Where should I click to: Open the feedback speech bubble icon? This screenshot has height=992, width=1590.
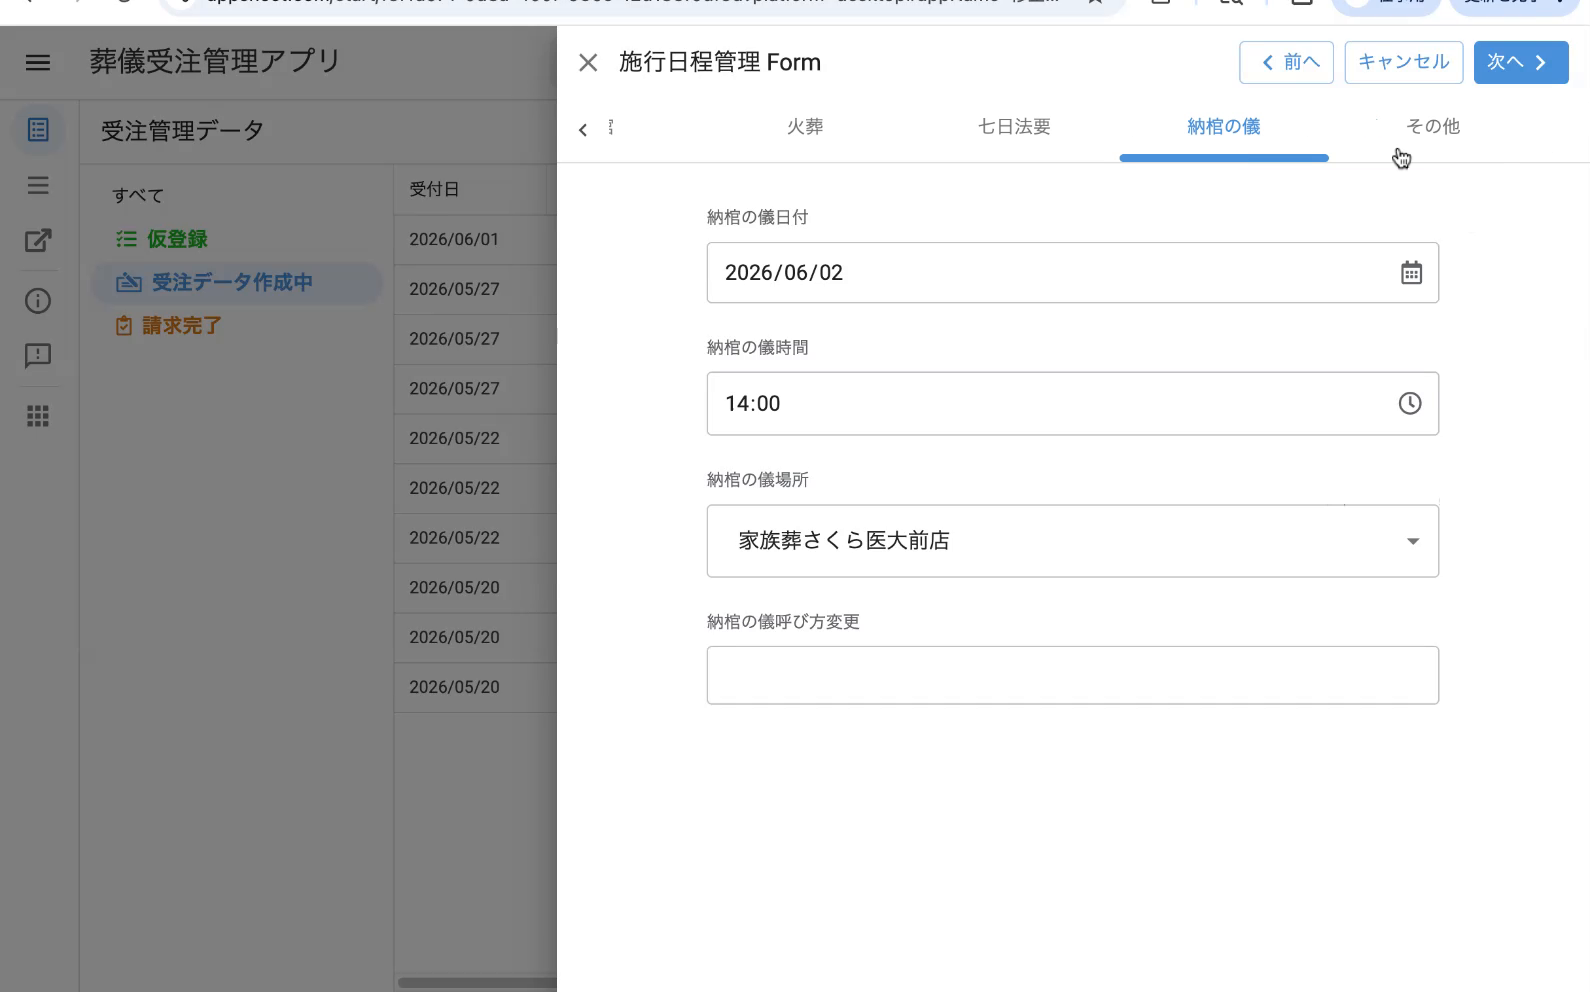tap(38, 356)
